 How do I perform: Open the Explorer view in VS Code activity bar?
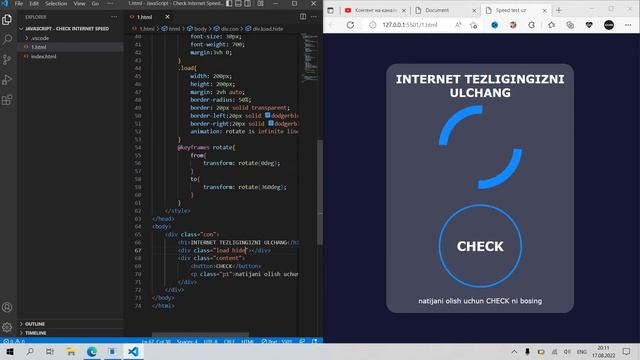7,19
